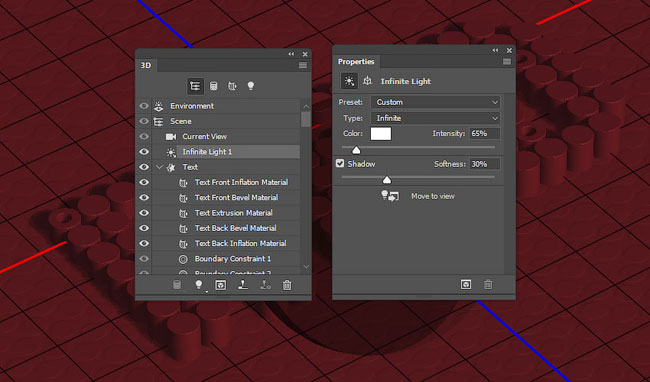Open the Preset dropdown
Viewport: 650px width, 382px height.
point(435,102)
